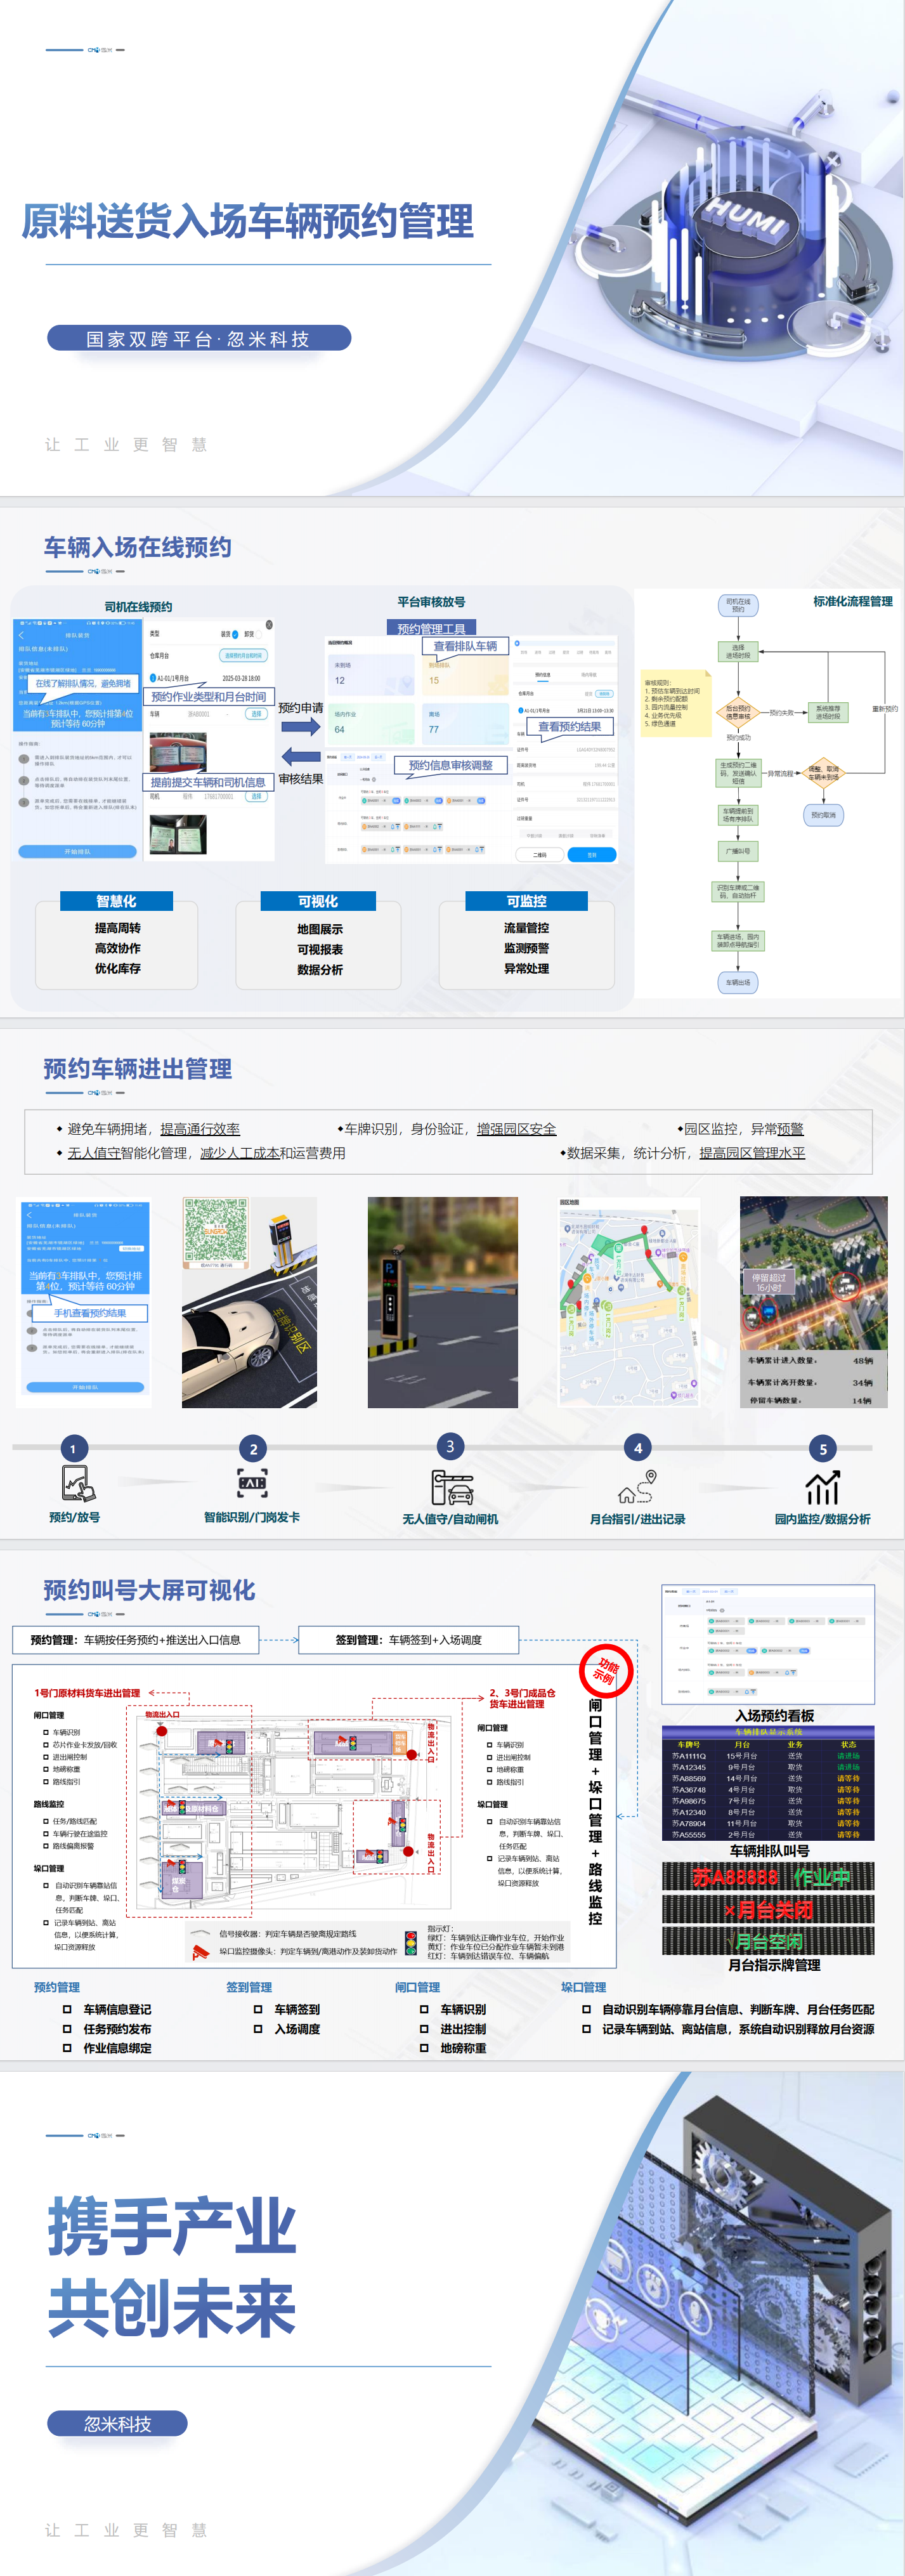Click the 园内监控 bar chart icon
905x2576 pixels.
pos(822,1487)
